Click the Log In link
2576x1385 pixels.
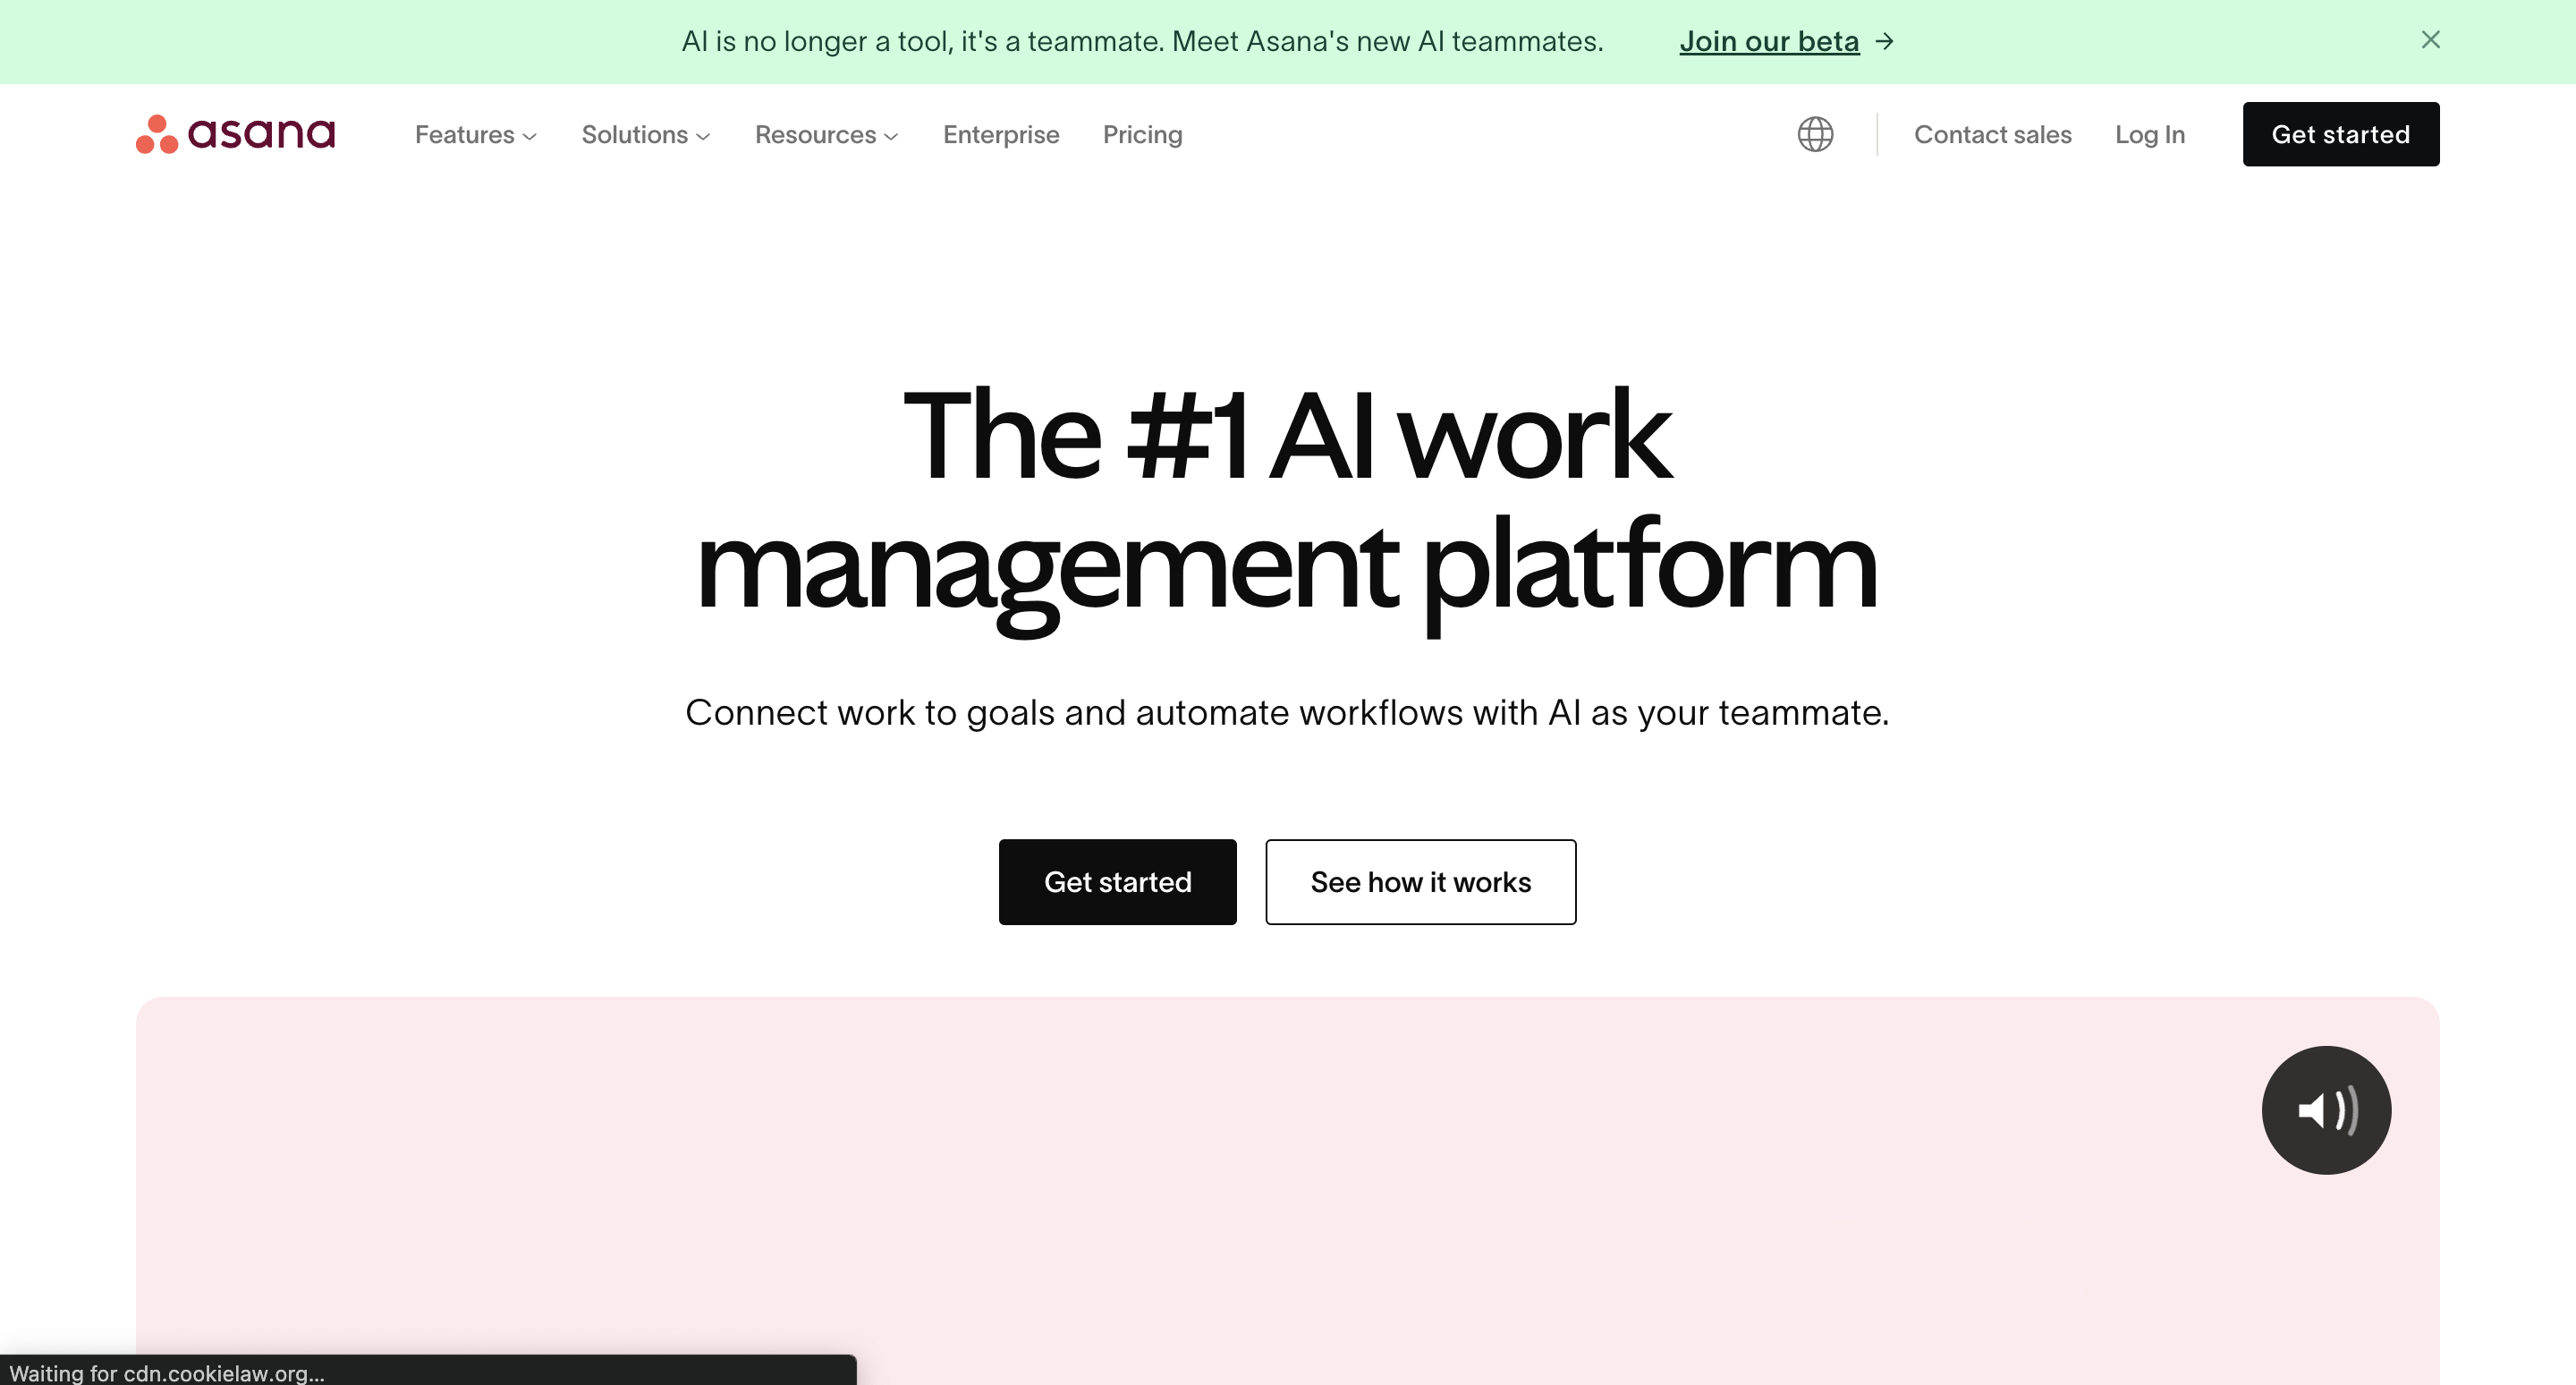[2149, 133]
